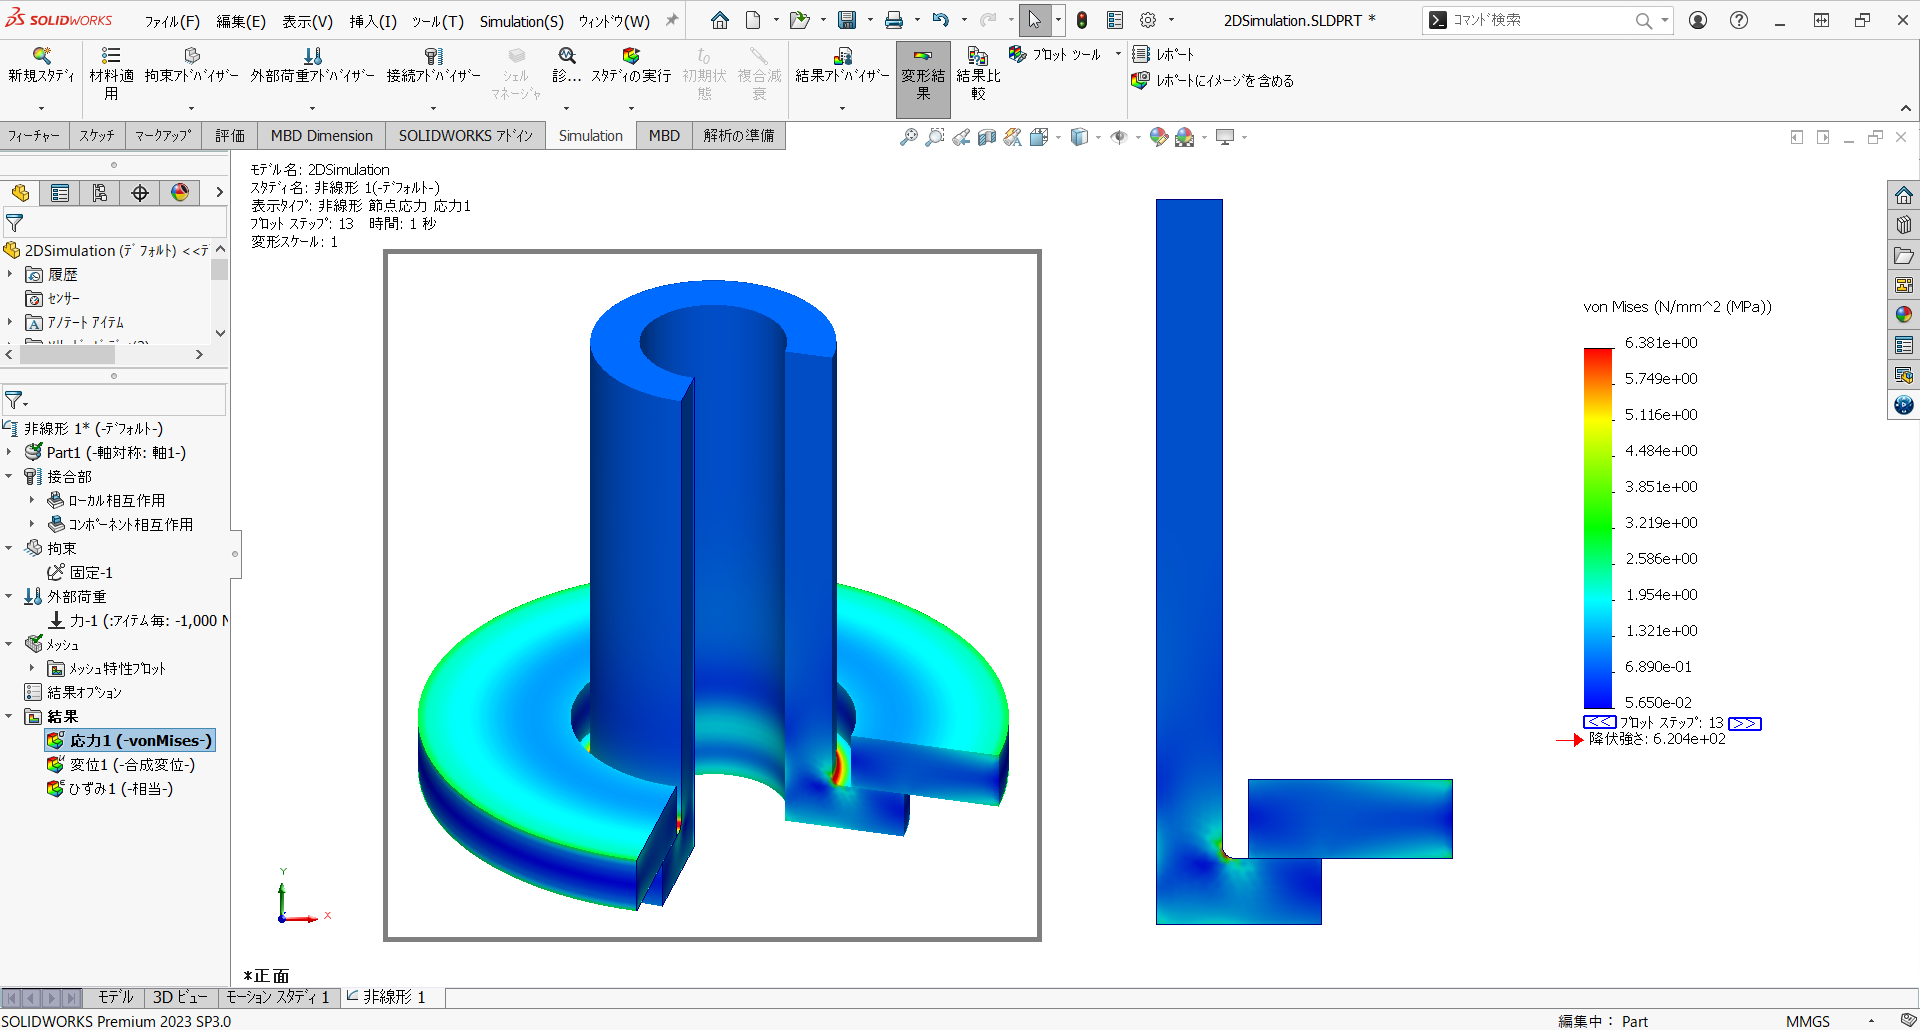Go to previous plot step << button
The width and height of the screenshot is (1920, 1030).
click(1599, 722)
